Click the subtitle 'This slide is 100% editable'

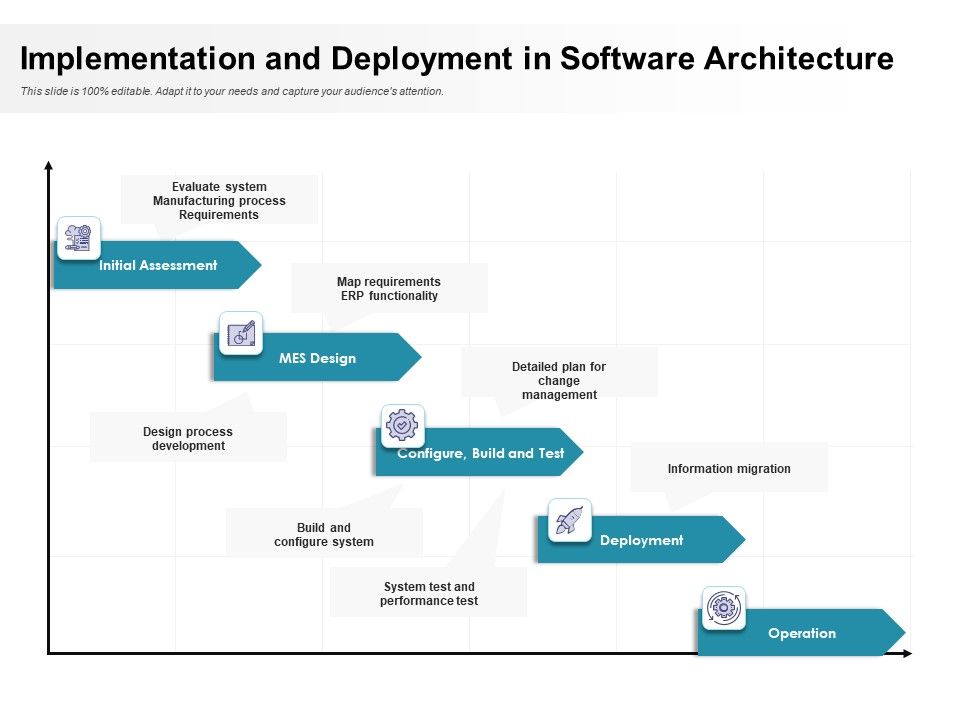point(232,91)
